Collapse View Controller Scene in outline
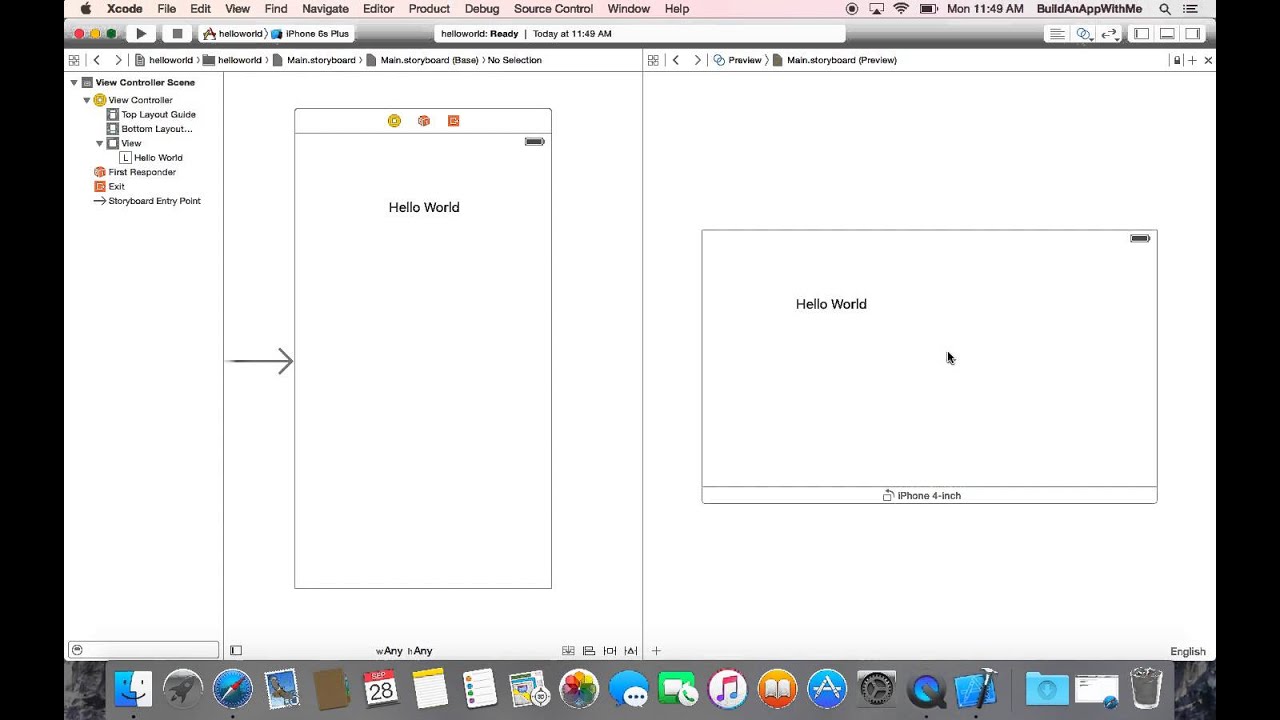 (x=74, y=83)
